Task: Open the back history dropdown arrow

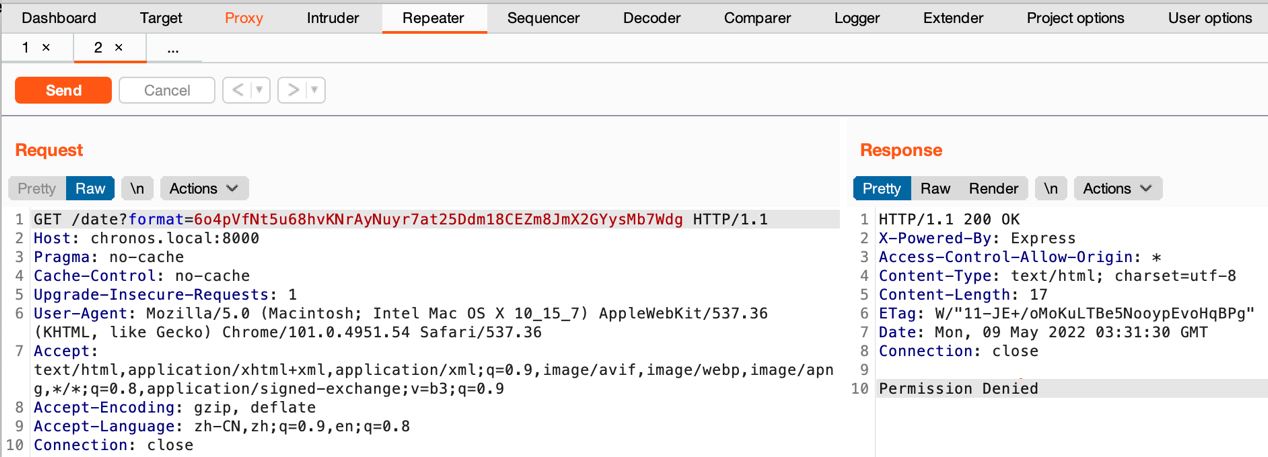Action: [259, 90]
